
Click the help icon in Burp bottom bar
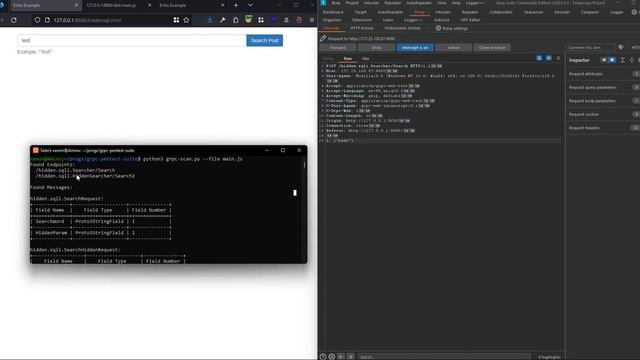pos(323,357)
